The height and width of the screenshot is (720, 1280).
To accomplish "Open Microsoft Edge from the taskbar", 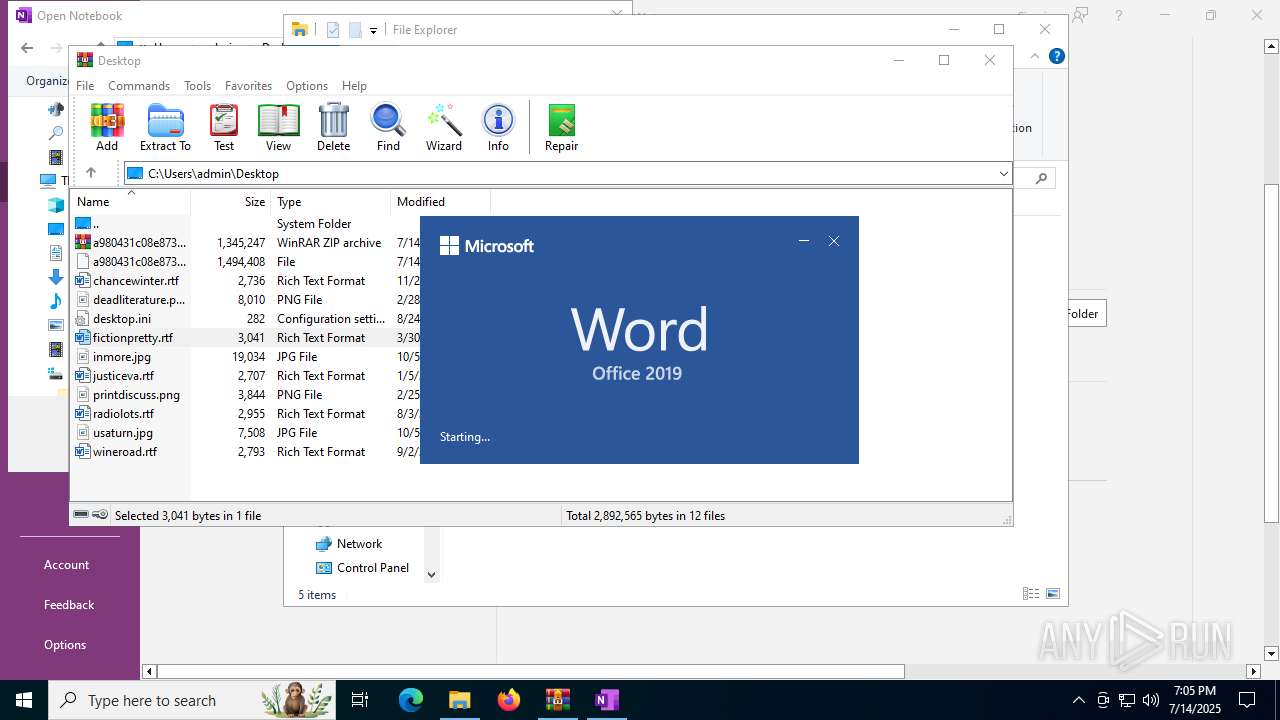I will click(x=411, y=700).
